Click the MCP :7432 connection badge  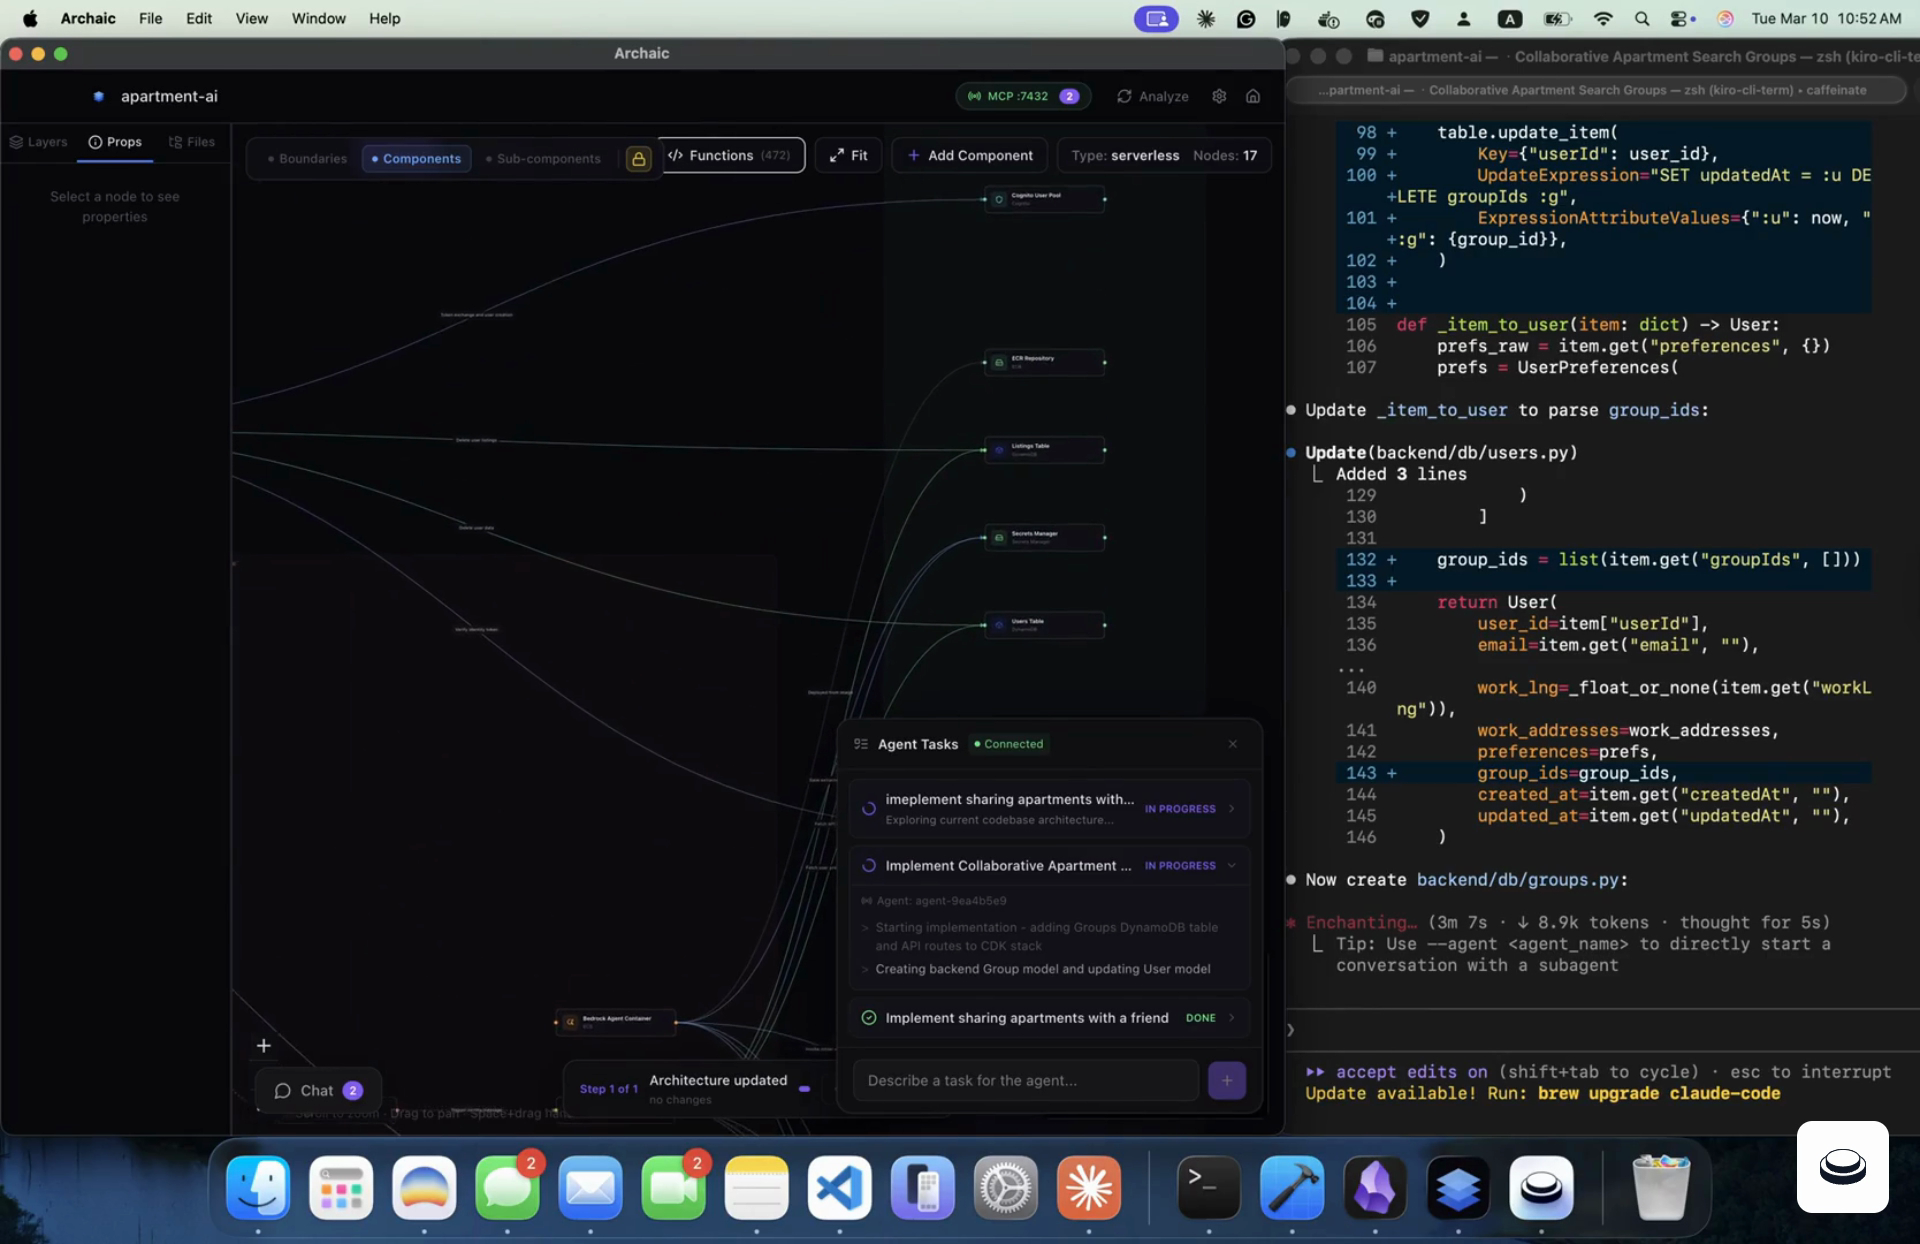click(1021, 96)
